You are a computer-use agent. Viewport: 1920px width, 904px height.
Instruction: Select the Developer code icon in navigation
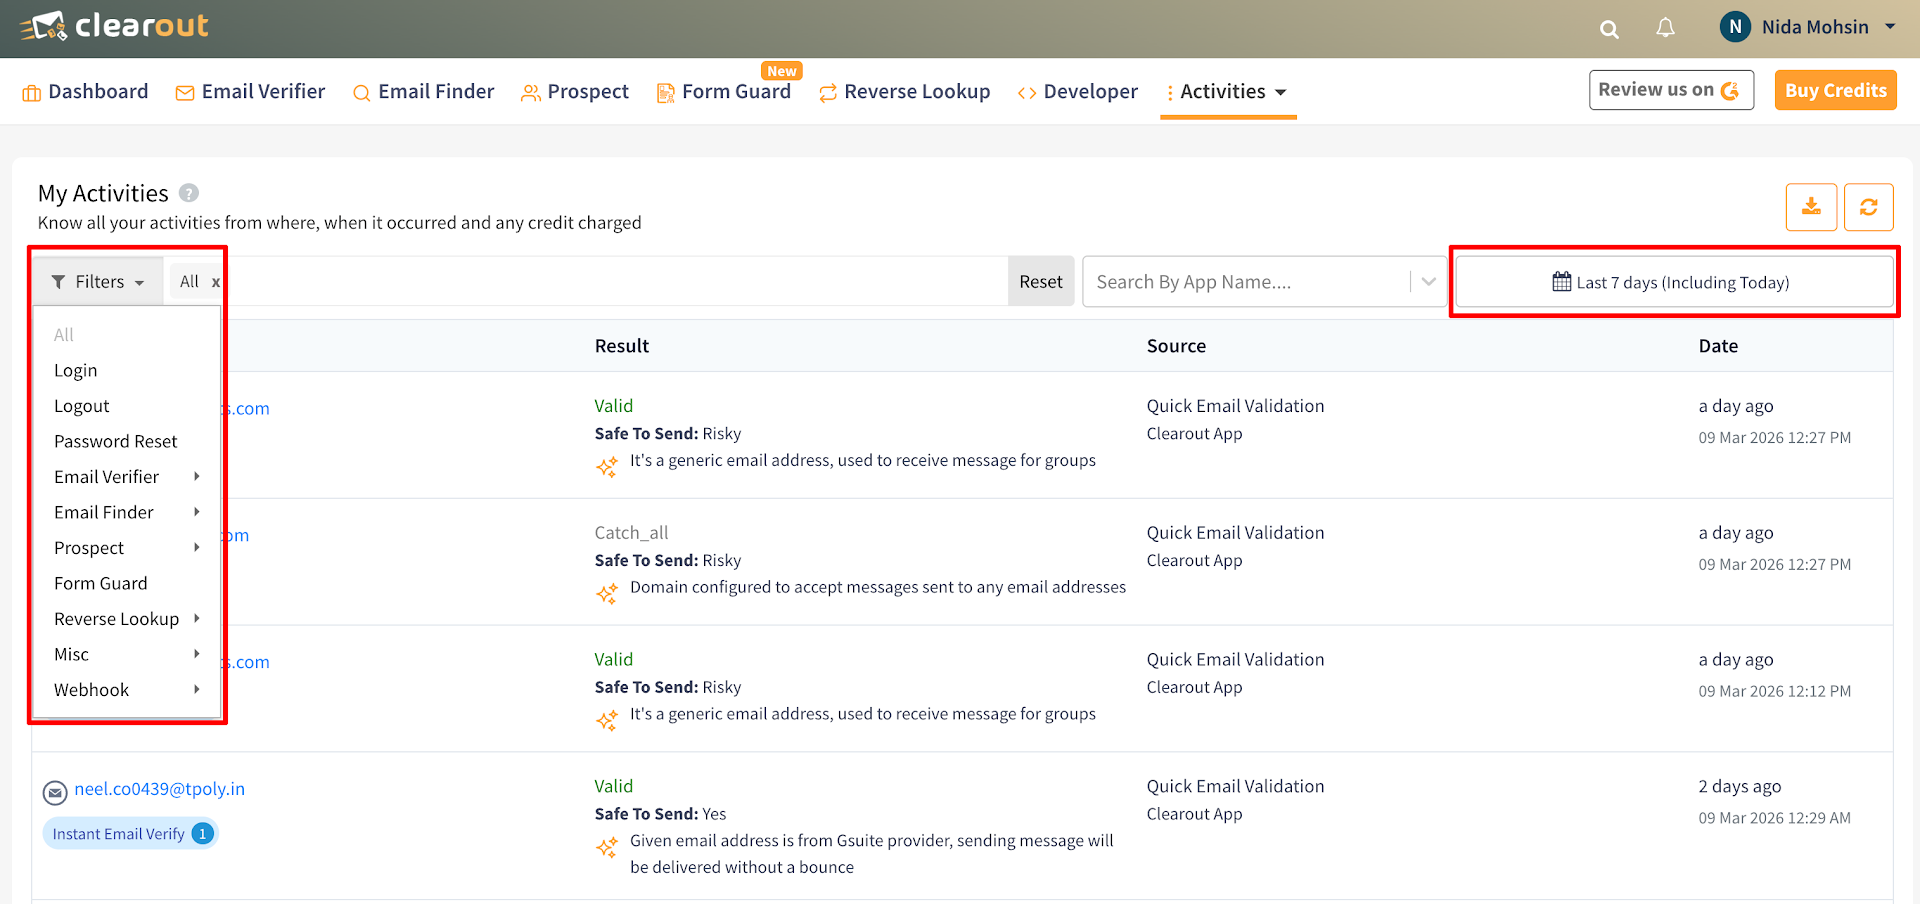point(1026,92)
